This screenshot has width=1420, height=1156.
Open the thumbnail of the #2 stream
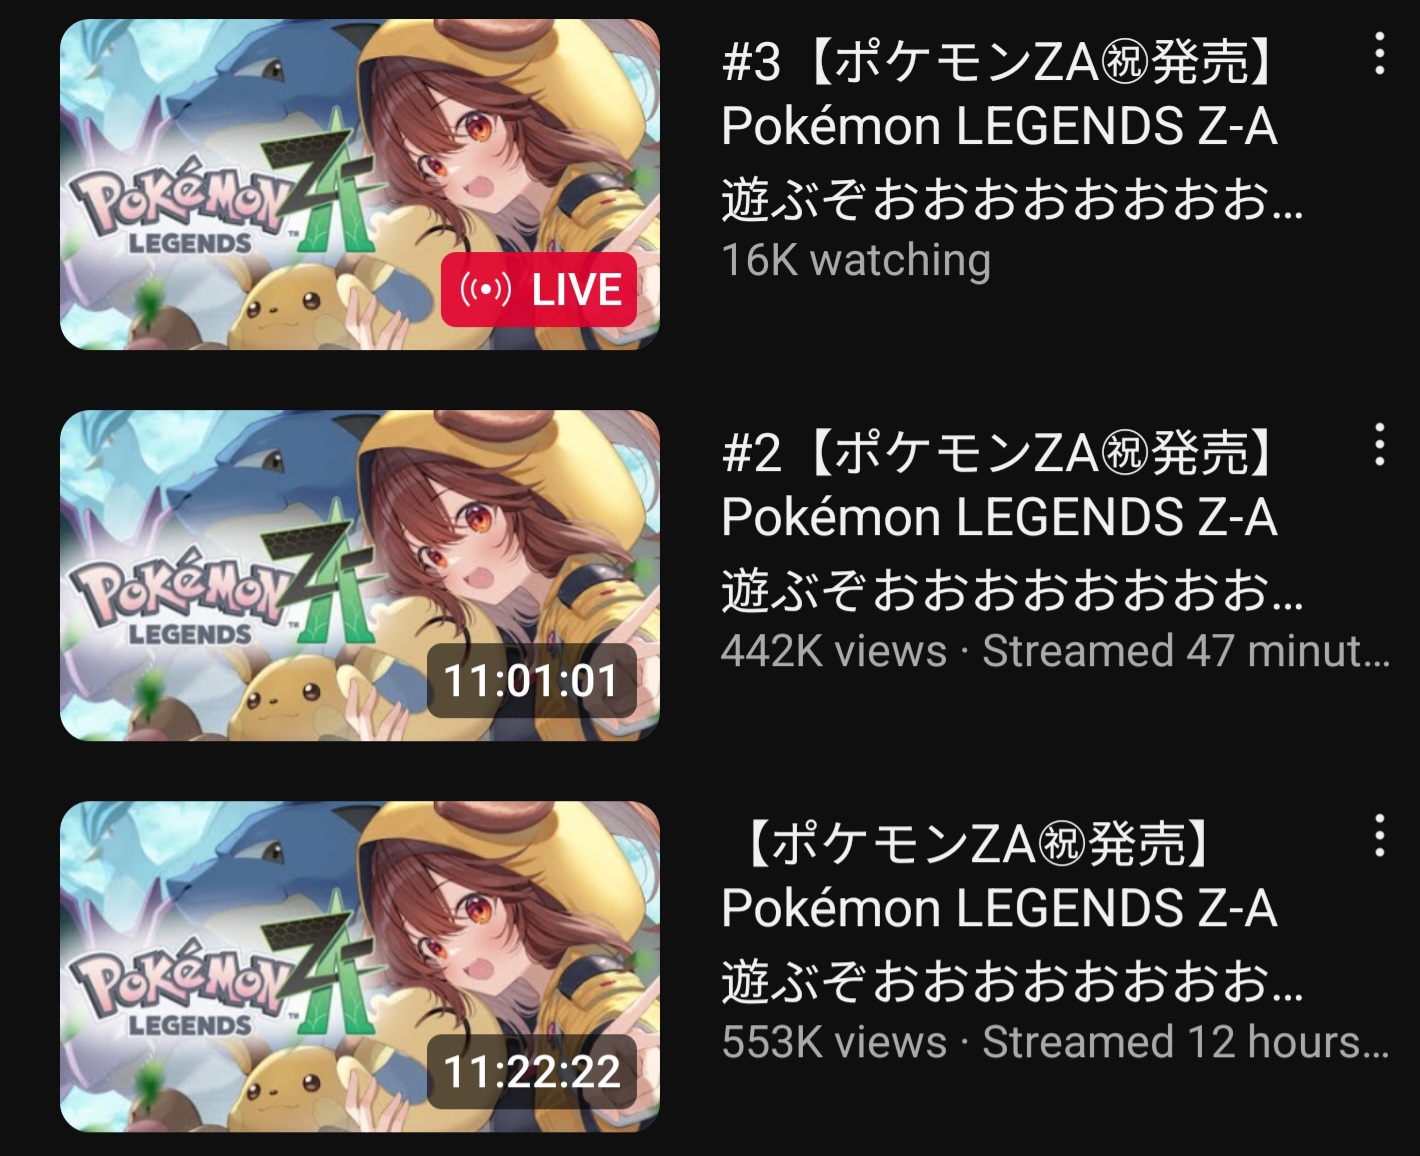click(x=360, y=576)
